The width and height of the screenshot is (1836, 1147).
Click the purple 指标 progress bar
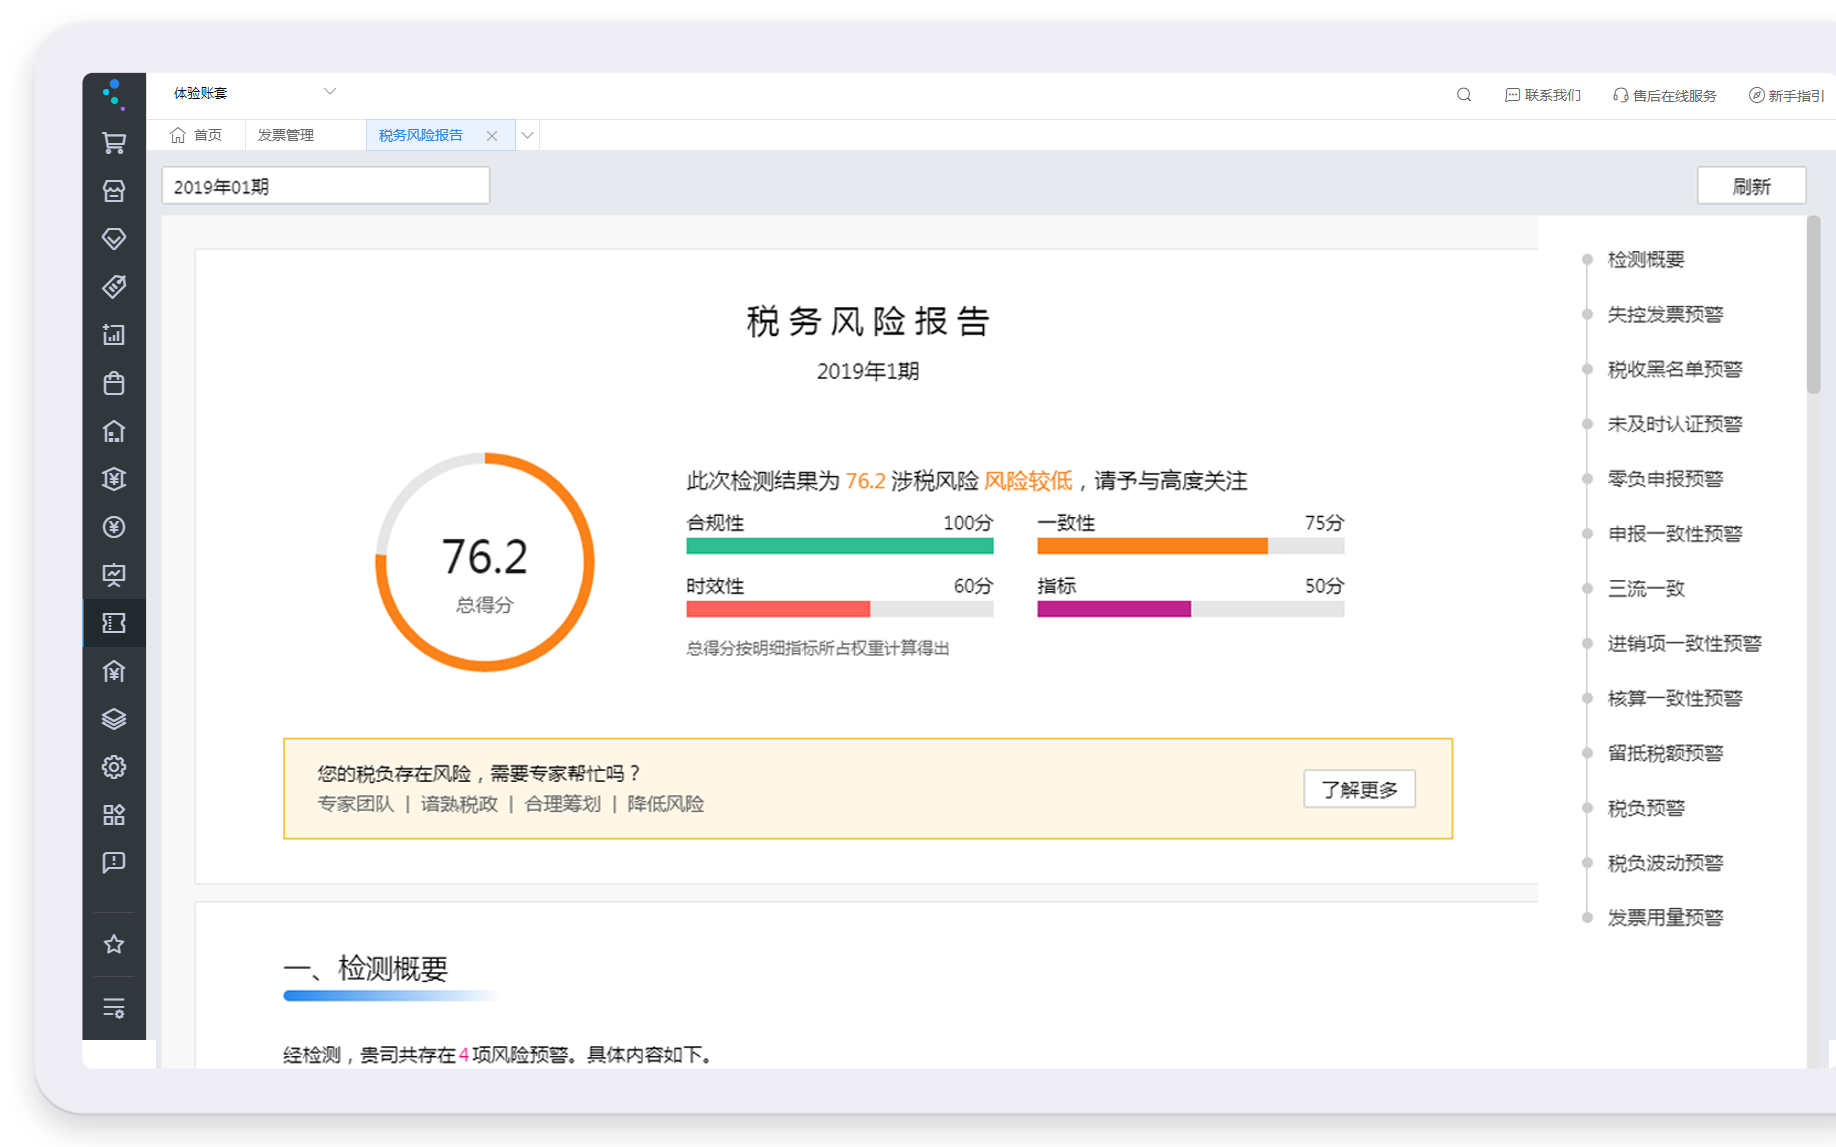(1190, 609)
